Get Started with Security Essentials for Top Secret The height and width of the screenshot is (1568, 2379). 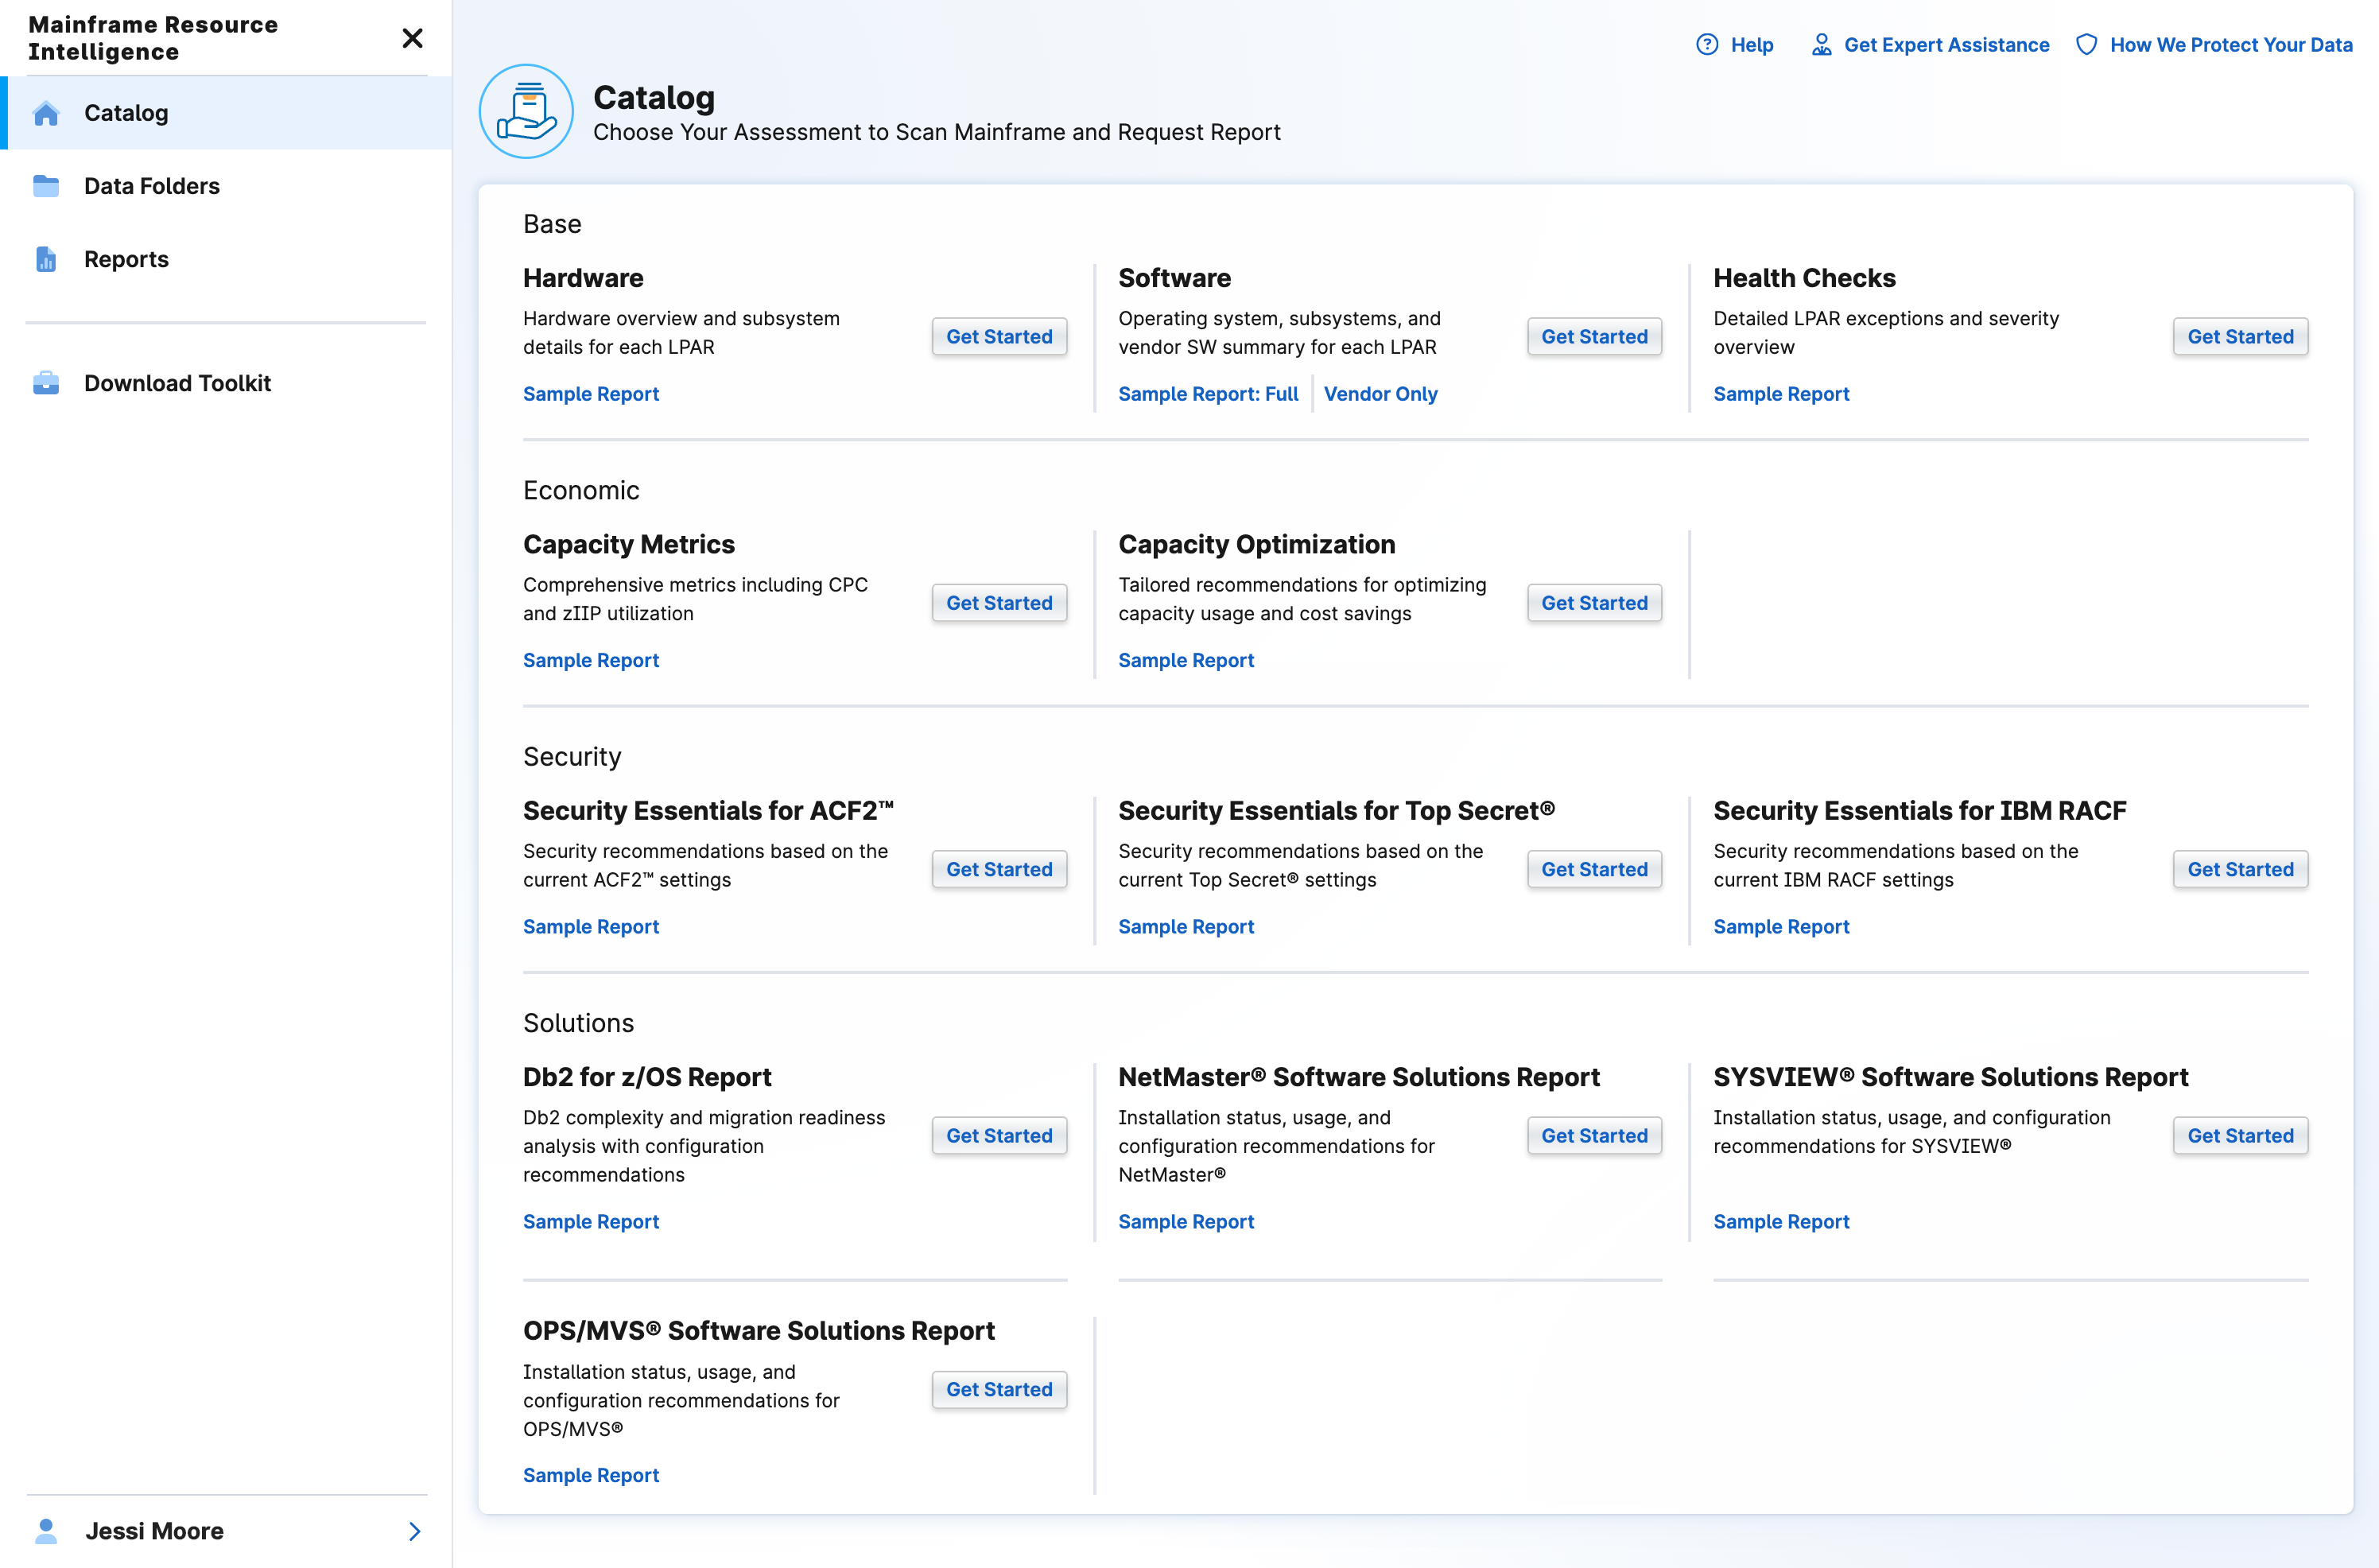(x=1594, y=869)
